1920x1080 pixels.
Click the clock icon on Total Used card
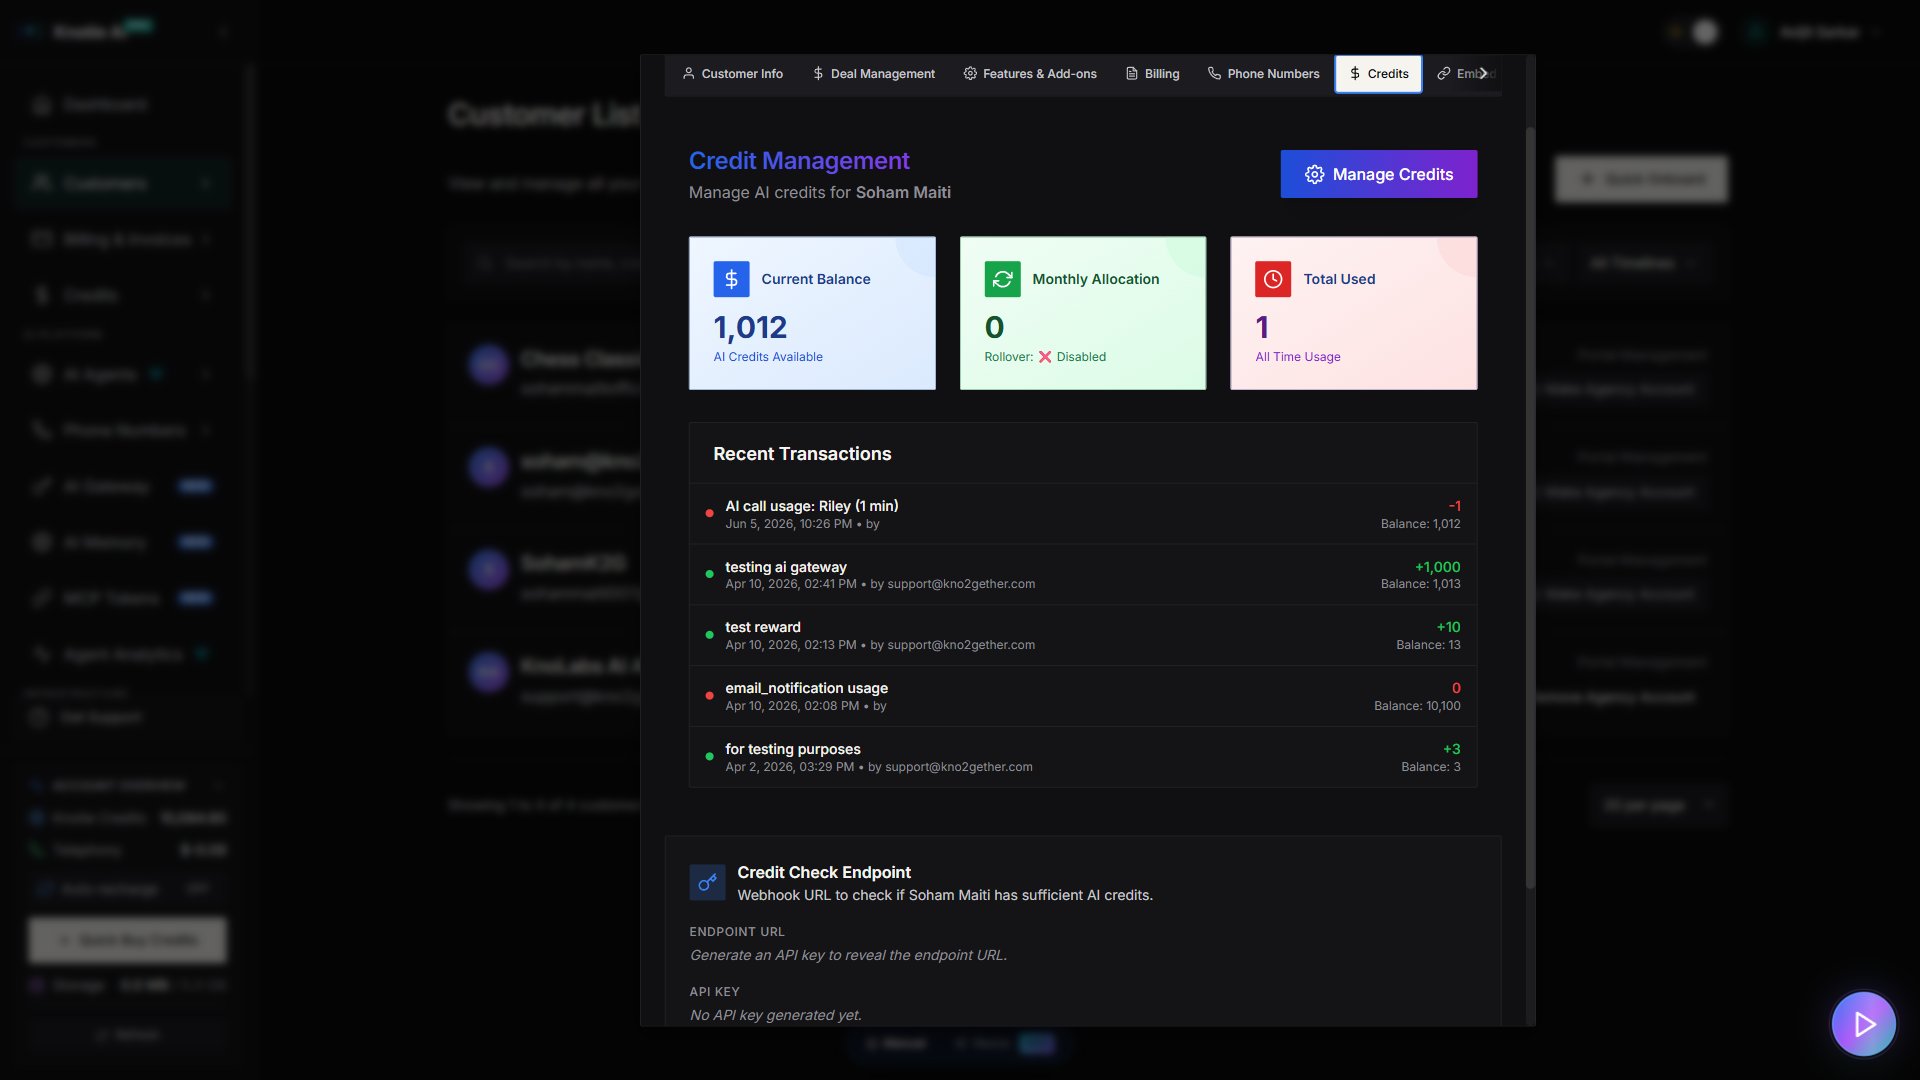point(1273,279)
